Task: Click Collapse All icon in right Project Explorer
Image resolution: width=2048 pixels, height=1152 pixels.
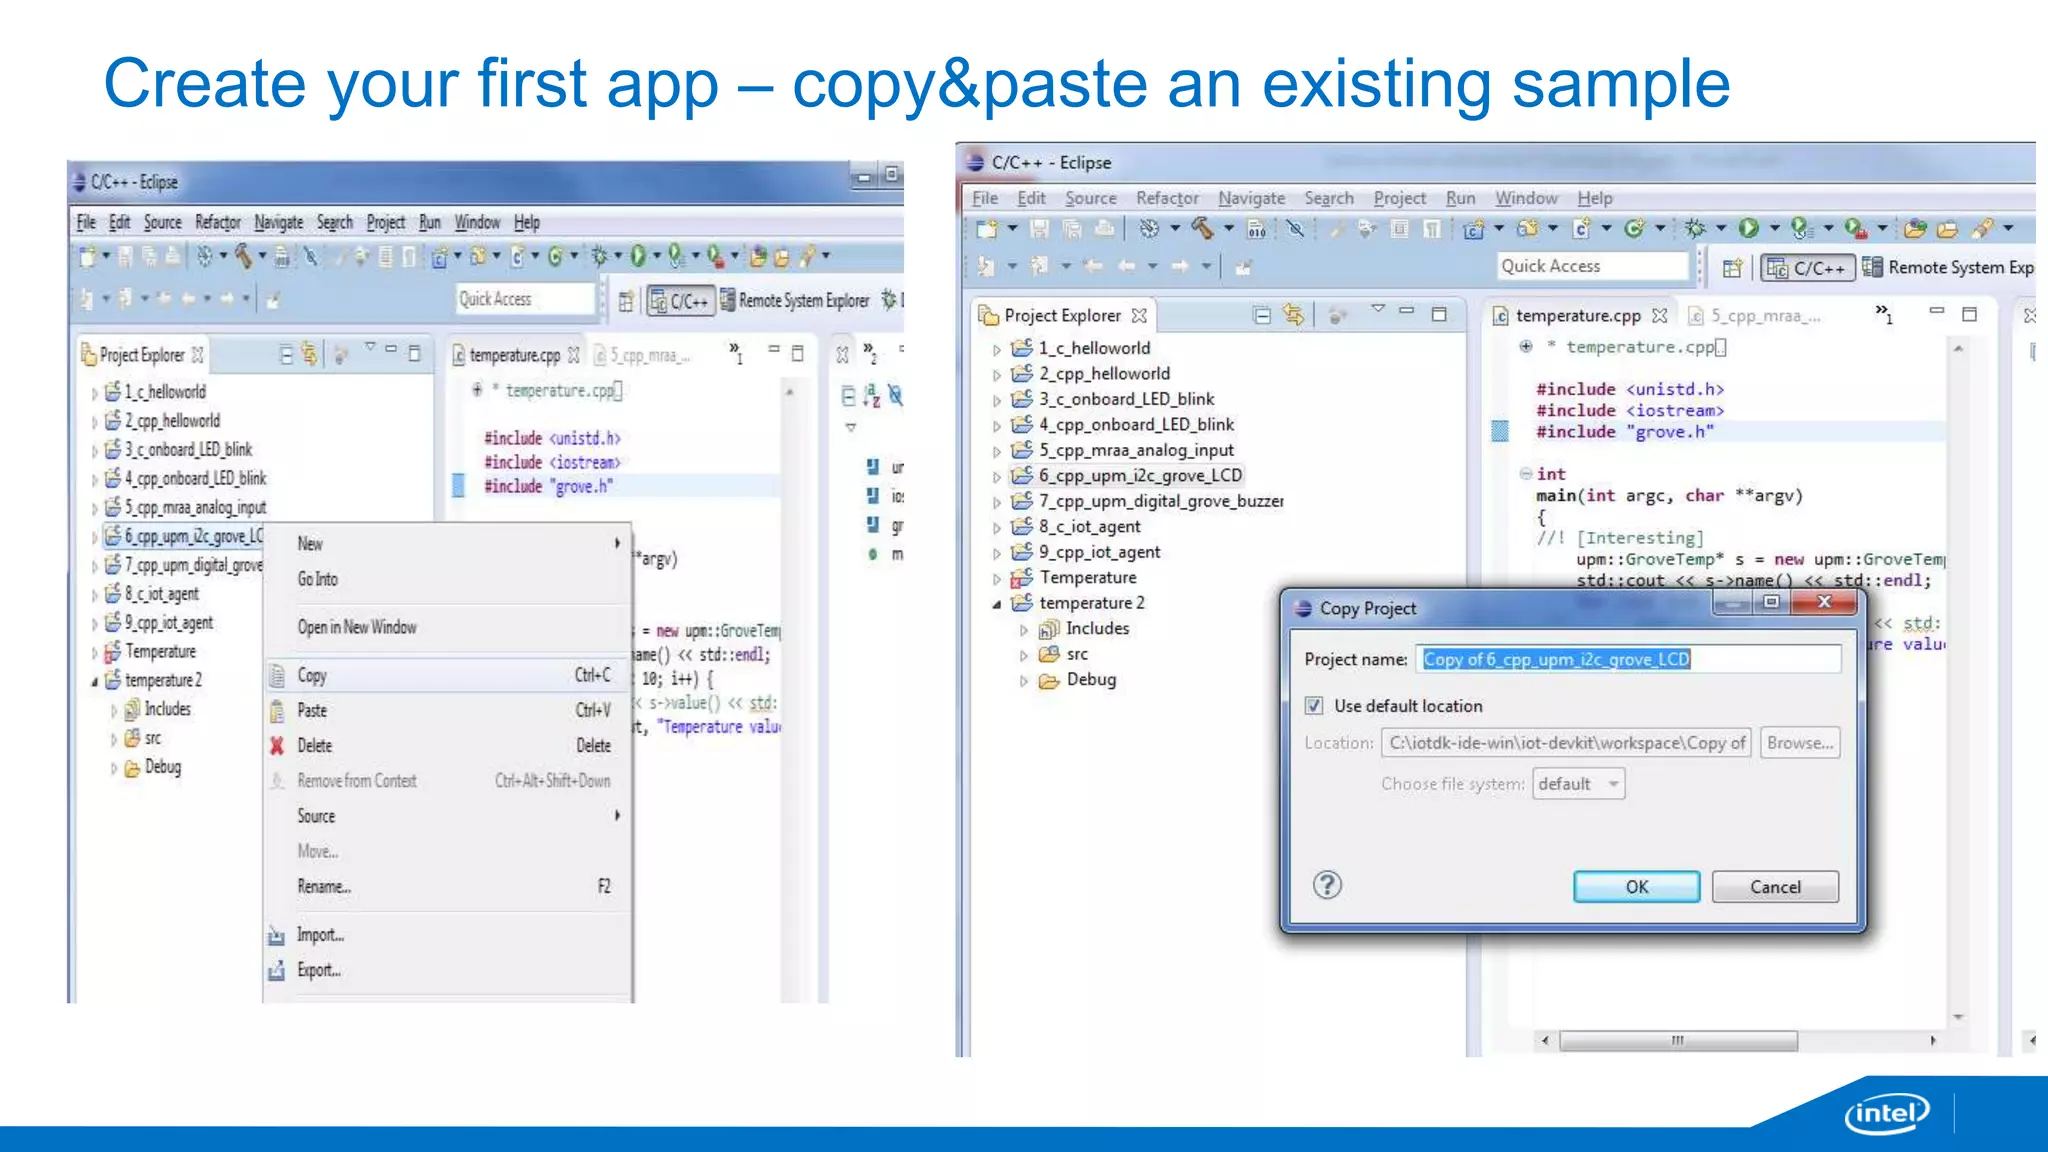Action: coord(1262,316)
